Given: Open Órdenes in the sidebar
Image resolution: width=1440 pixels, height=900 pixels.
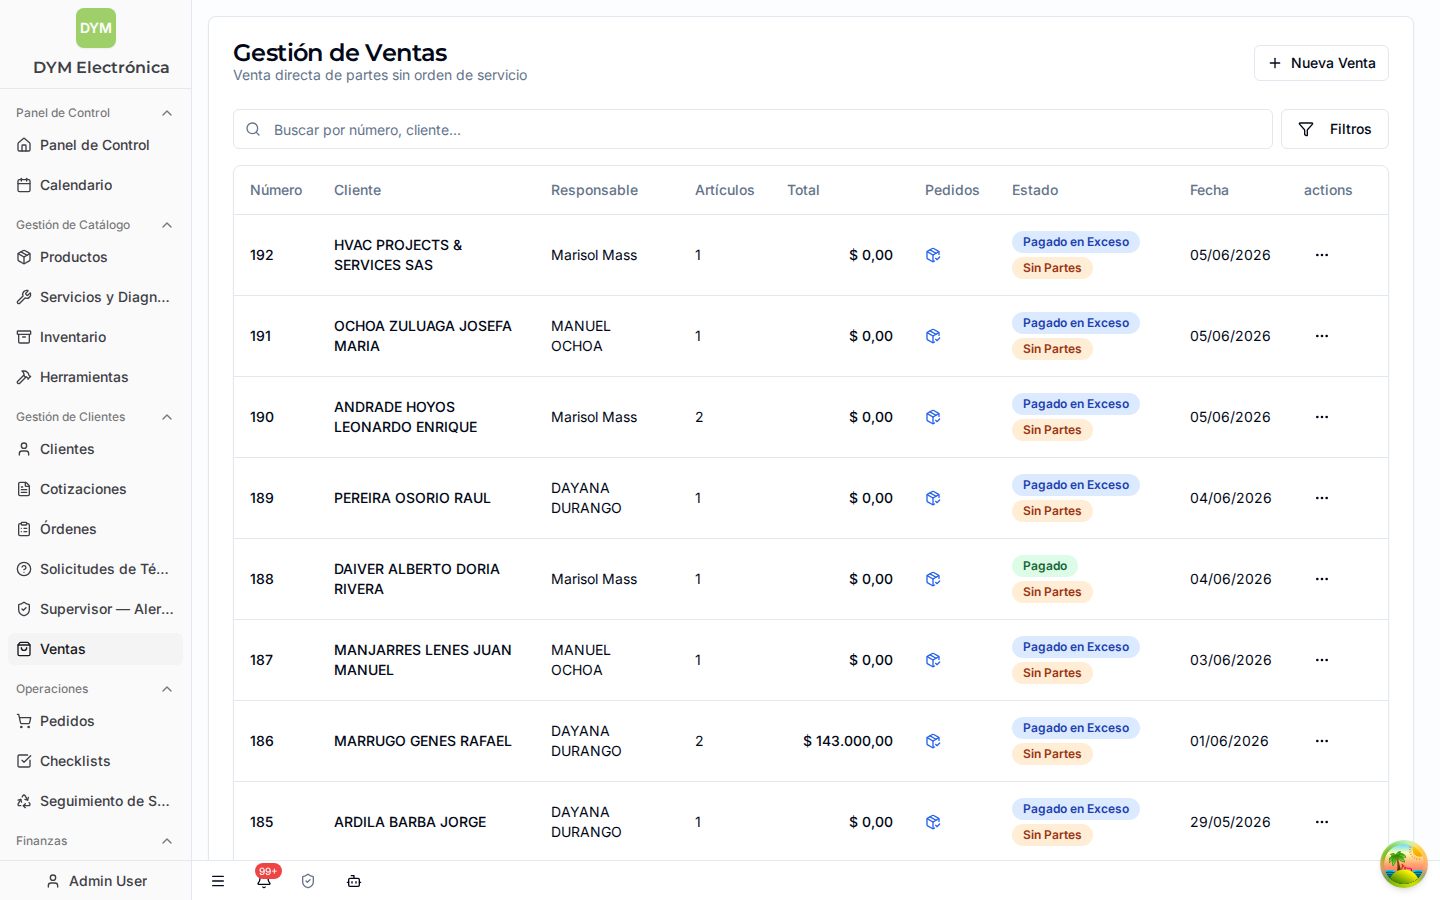Looking at the screenshot, I should (95, 529).
